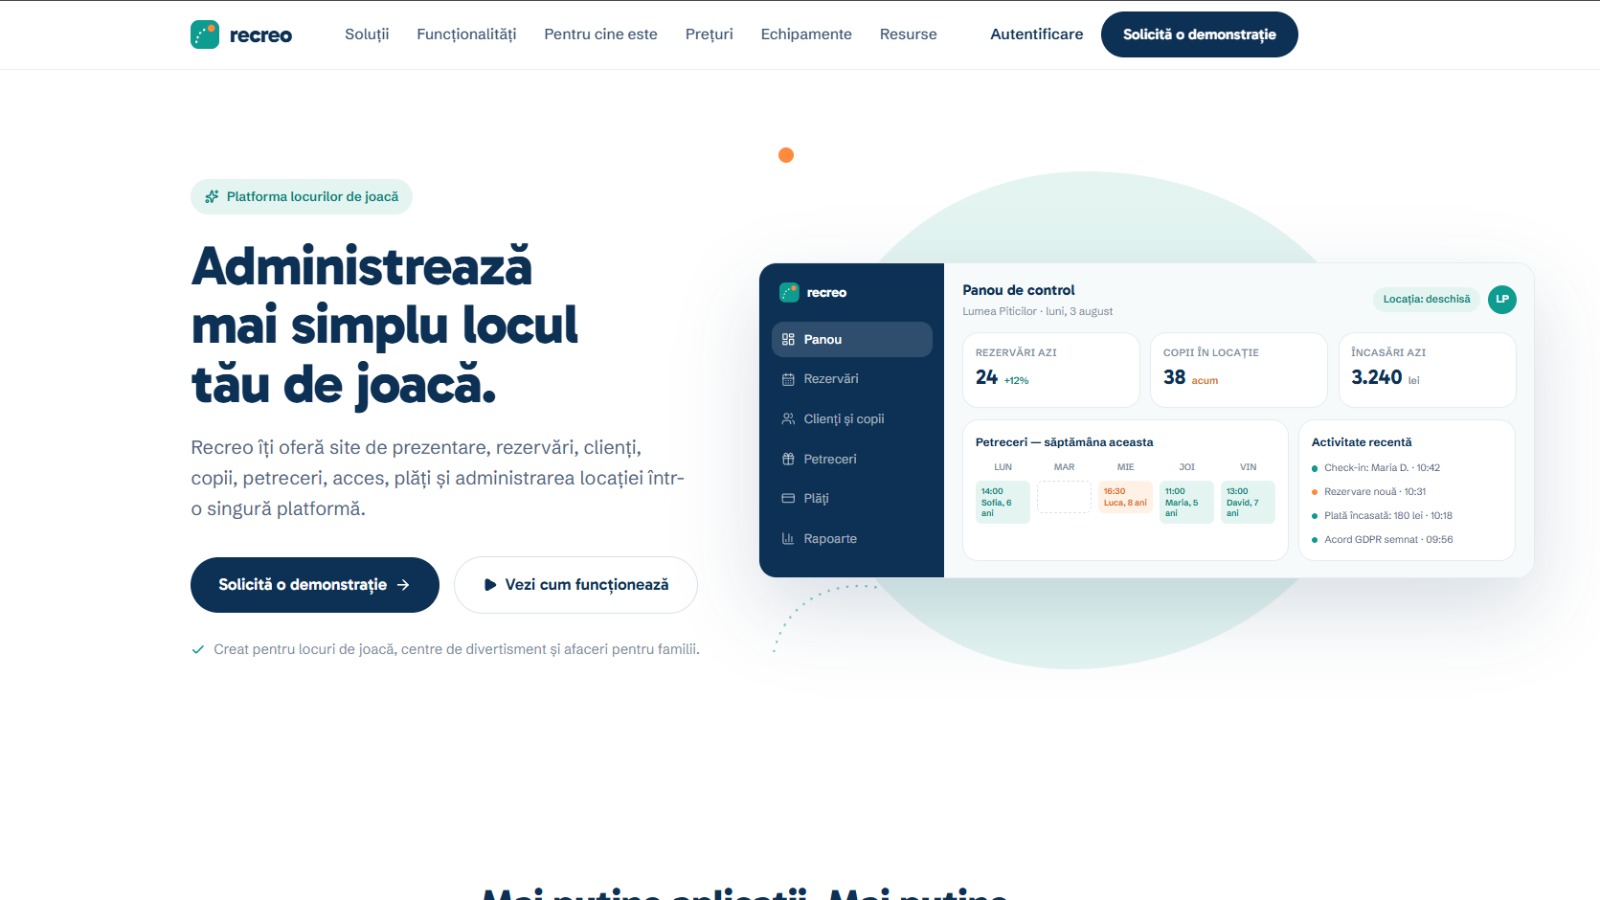Click the headline Administrează mai simplu locul tău de joacă
The width and height of the screenshot is (1600, 900).
tap(385, 326)
